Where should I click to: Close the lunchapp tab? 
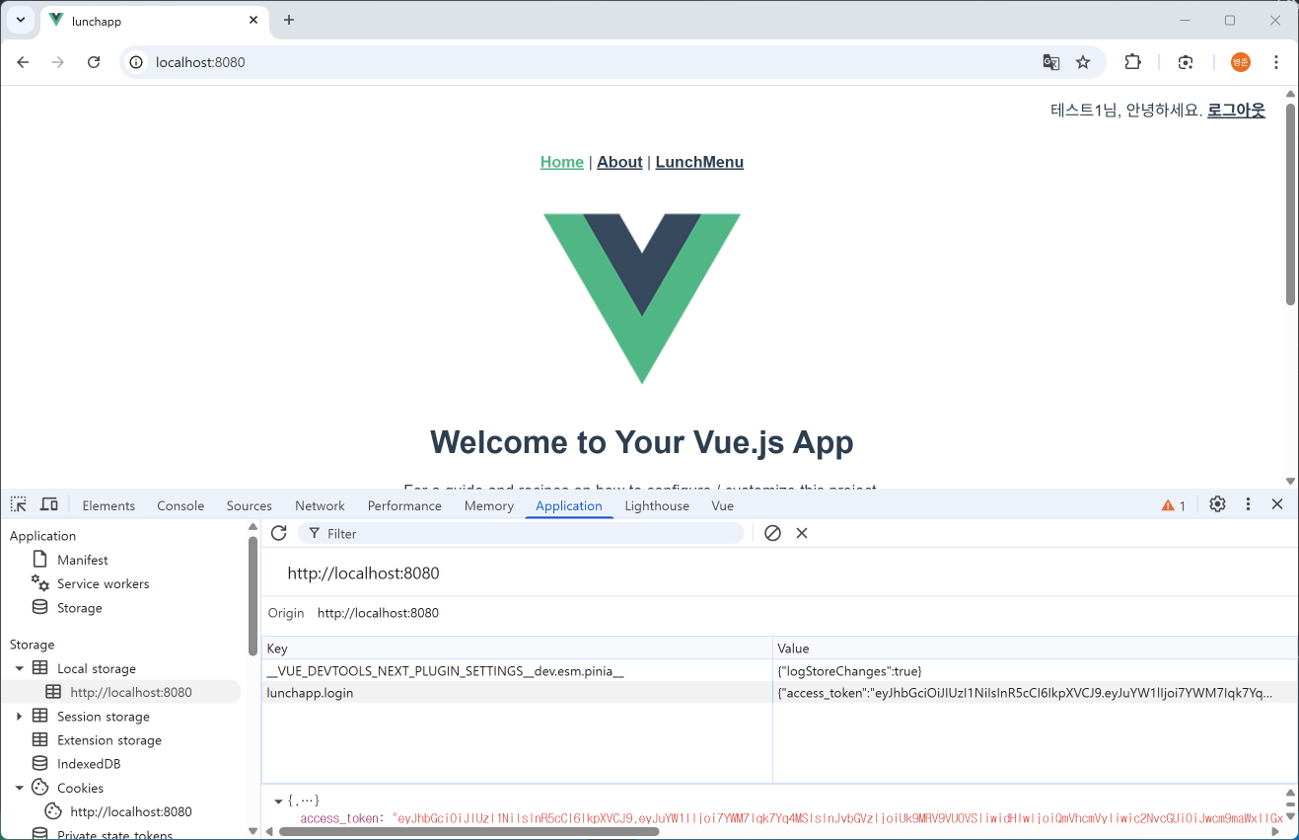click(253, 20)
